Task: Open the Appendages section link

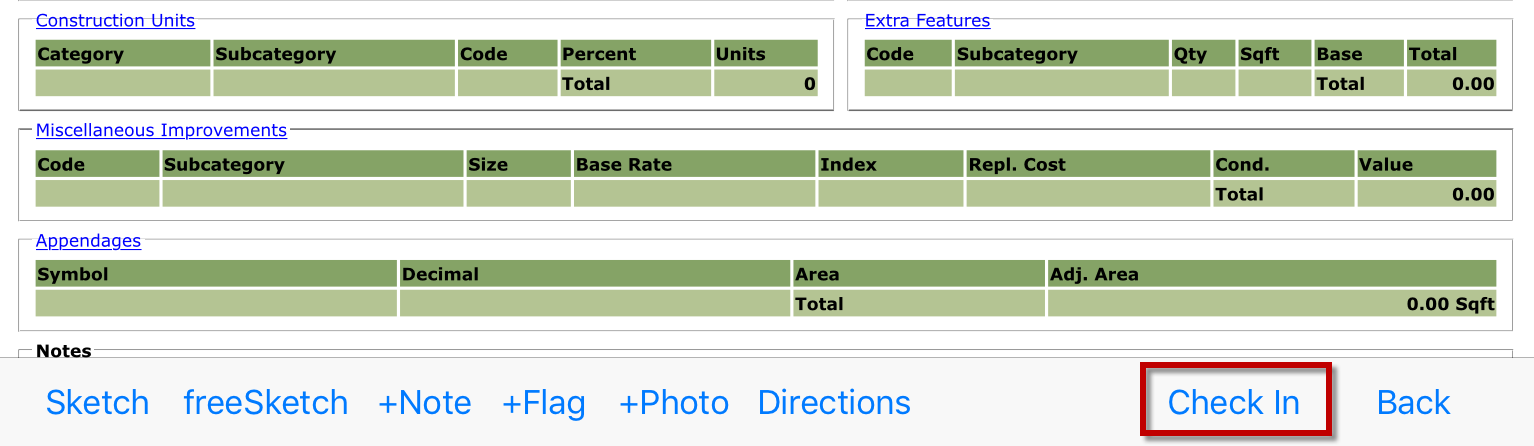Action: (x=88, y=240)
